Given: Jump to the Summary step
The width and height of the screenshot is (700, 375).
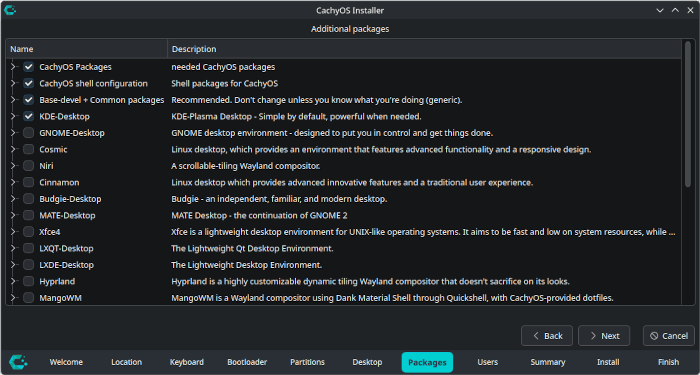Looking at the screenshot, I should (548, 362).
